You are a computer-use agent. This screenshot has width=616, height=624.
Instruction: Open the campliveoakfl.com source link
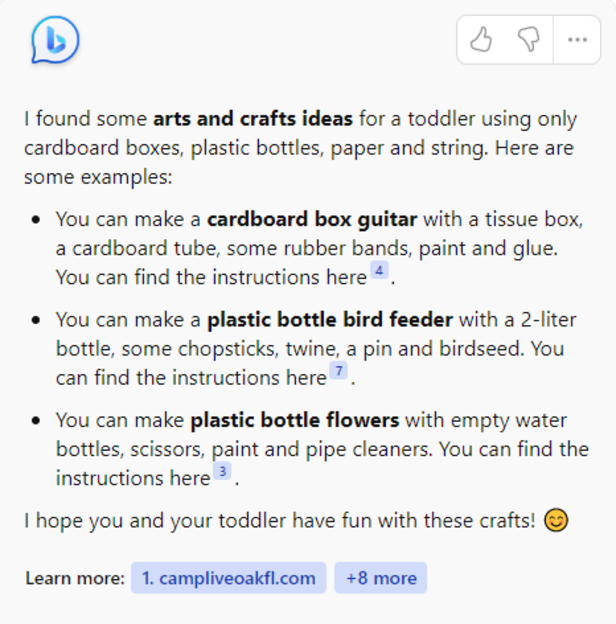click(x=228, y=578)
